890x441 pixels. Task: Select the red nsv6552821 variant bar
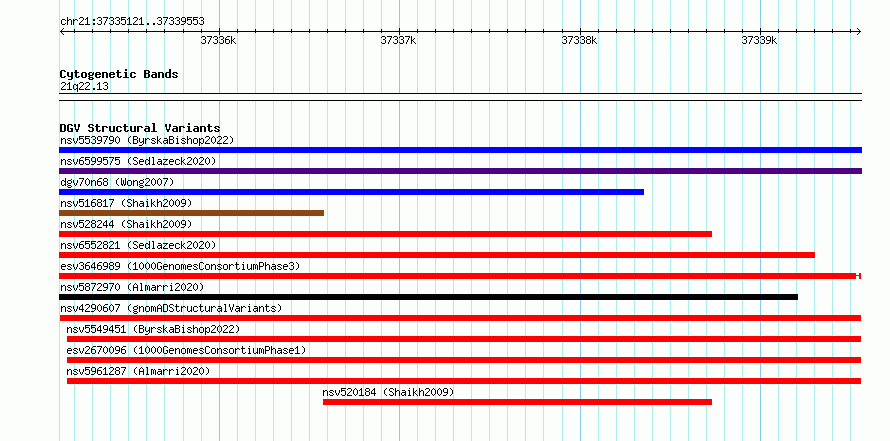point(437,255)
